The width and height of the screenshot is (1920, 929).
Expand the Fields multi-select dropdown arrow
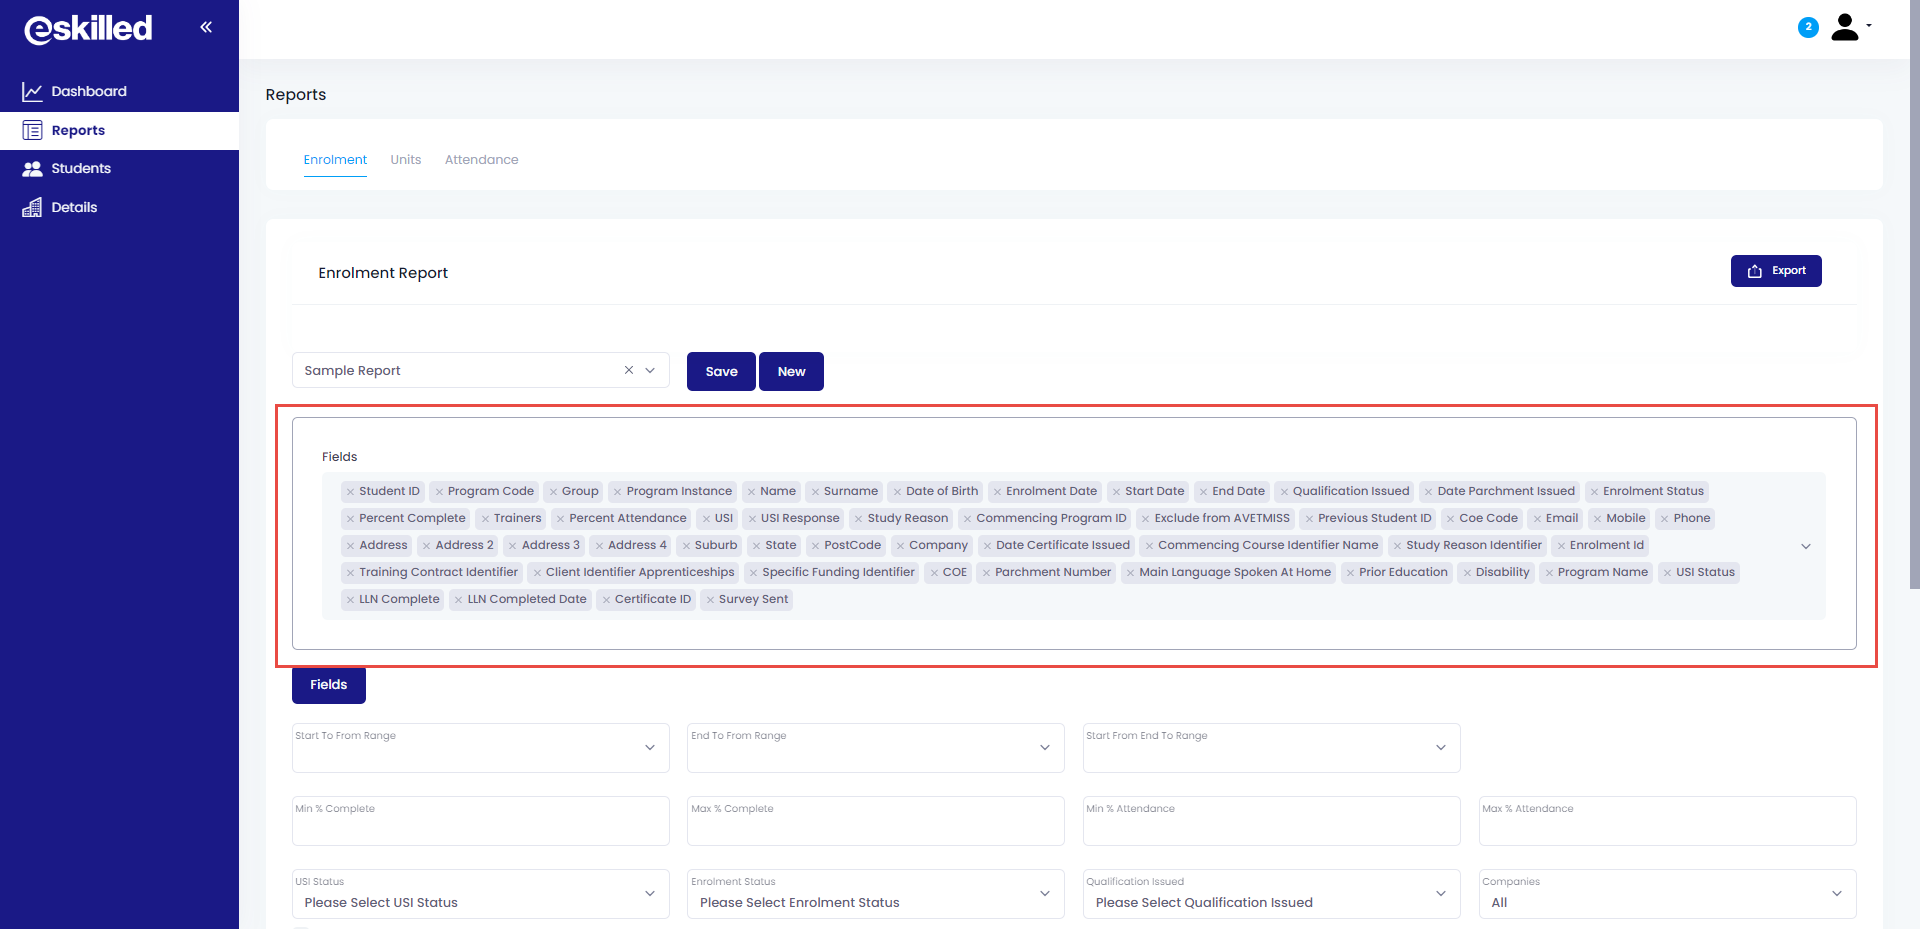pyautogui.click(x=1805, y=546)
